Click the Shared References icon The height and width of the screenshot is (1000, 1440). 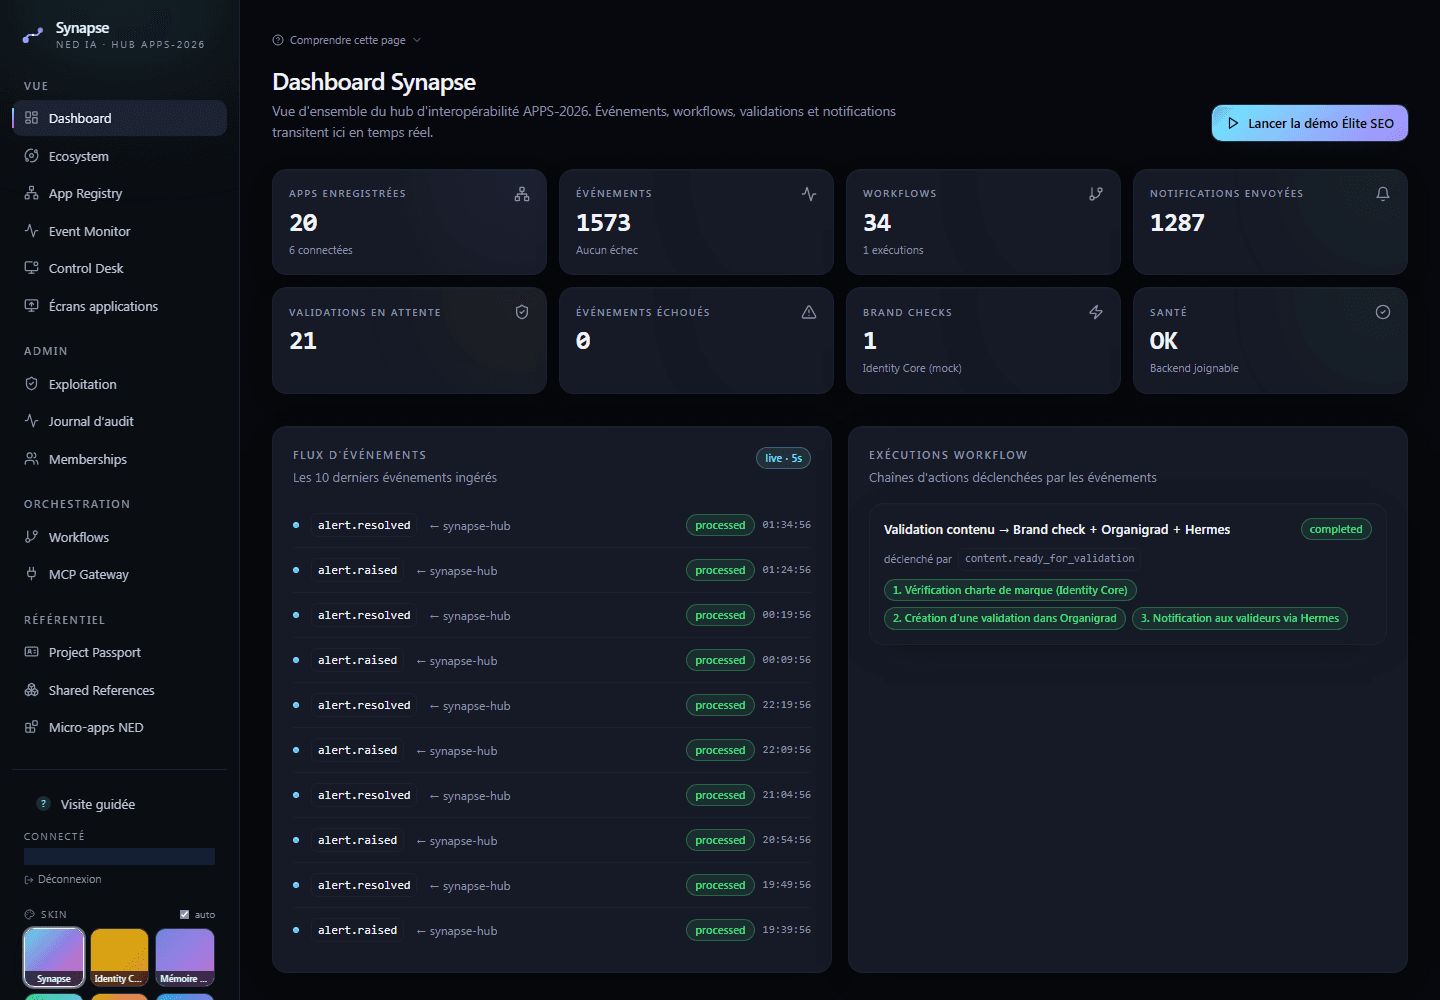(x=31, y=690)
